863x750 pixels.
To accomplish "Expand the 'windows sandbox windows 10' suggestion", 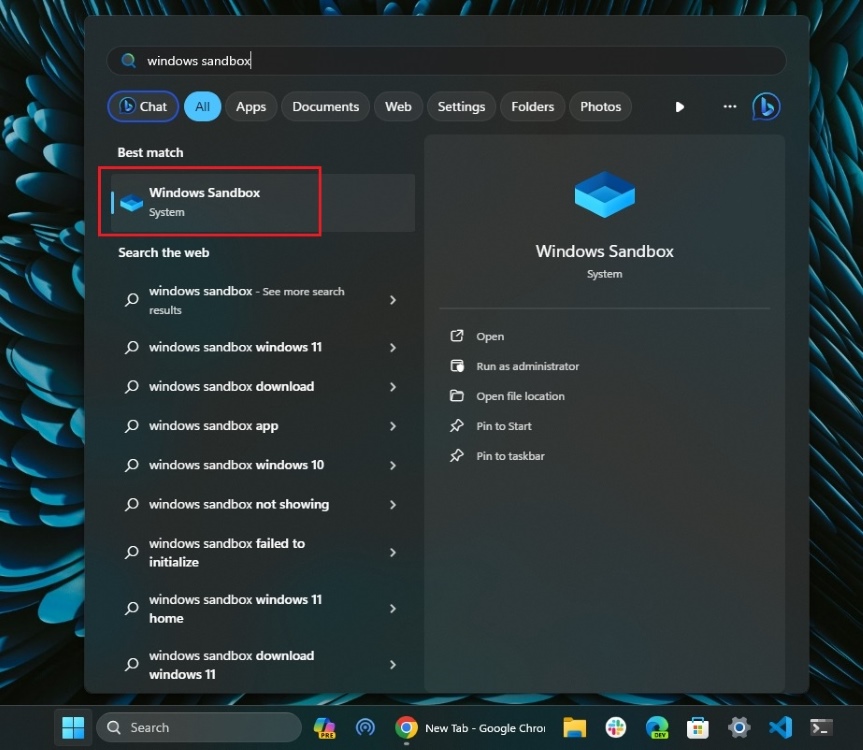I will pyautogui.click(x=392, y=465).
